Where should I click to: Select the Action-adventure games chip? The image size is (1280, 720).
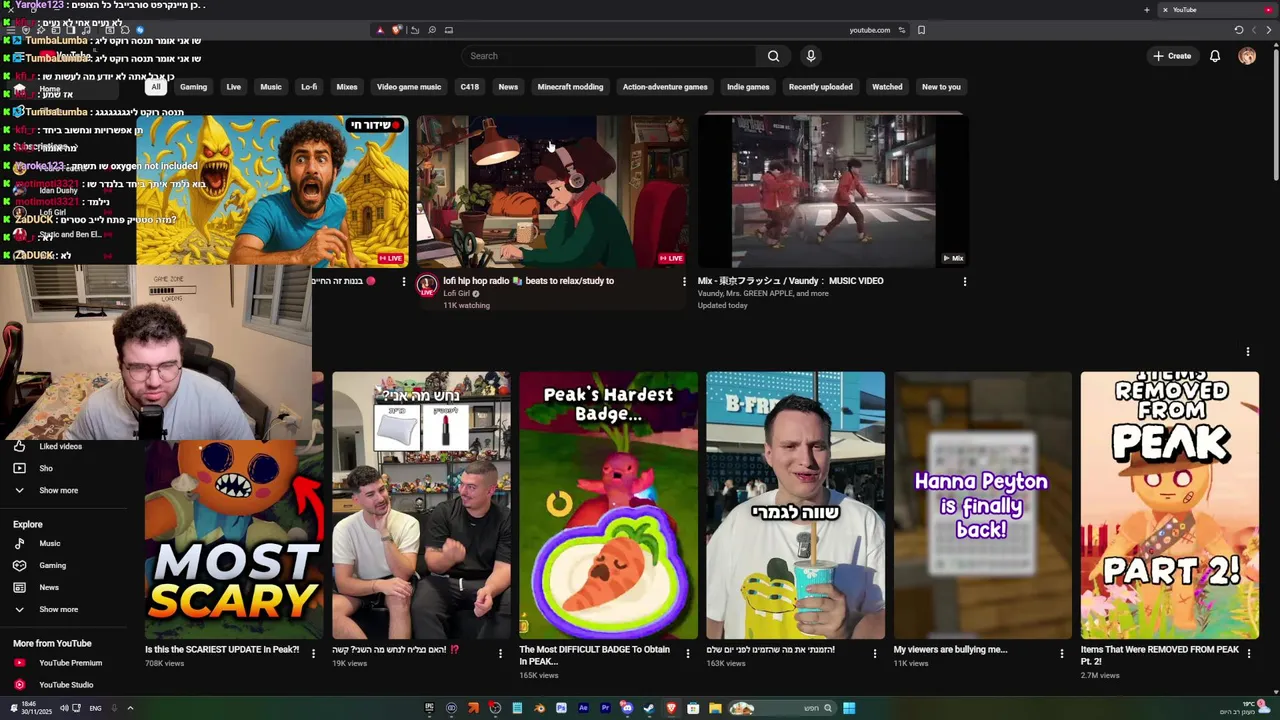coord(665,87)
